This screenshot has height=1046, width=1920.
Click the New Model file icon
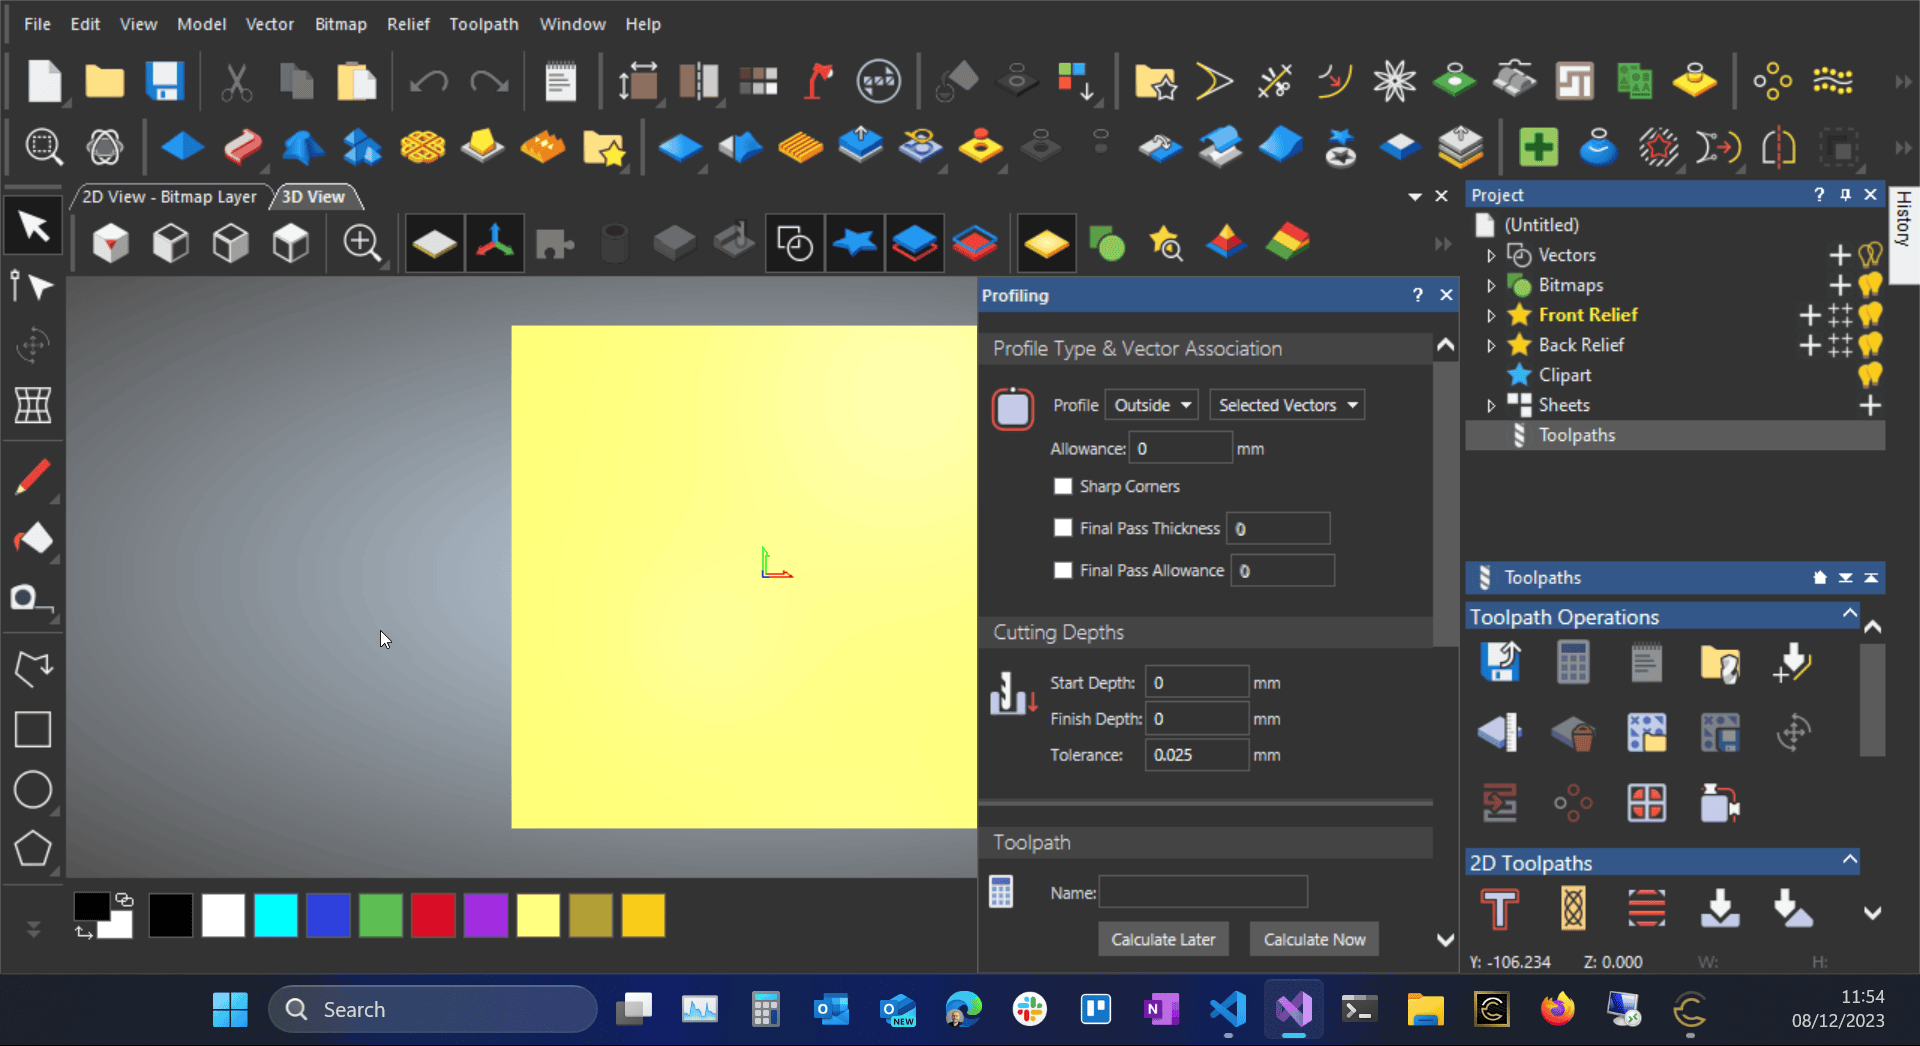click(45, 81)
